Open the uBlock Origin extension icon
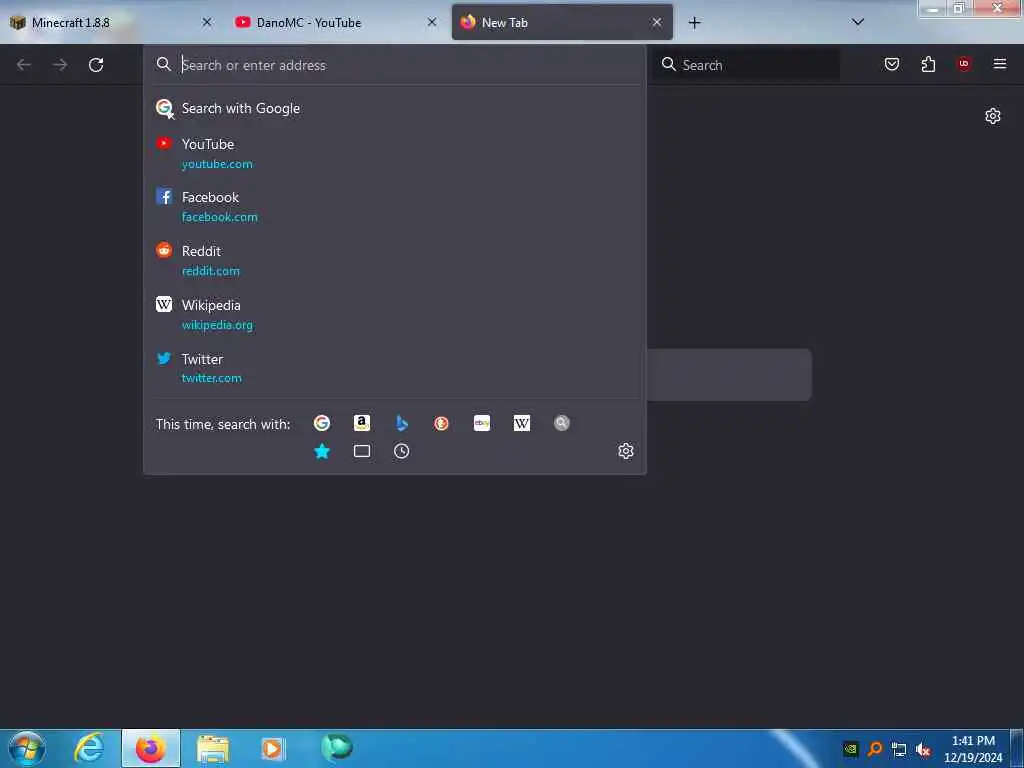The width and height of the screenshot is (1024, 768). coord(964,64)
